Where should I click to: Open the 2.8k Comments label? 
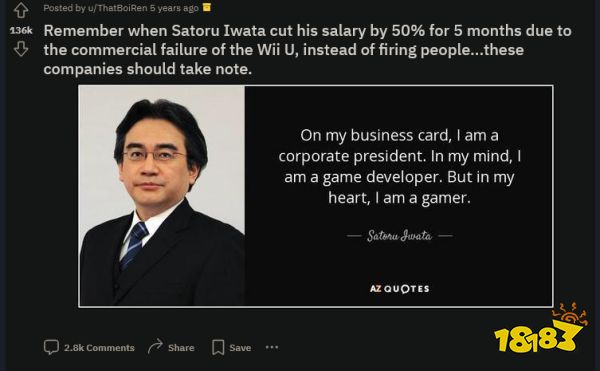99,348
